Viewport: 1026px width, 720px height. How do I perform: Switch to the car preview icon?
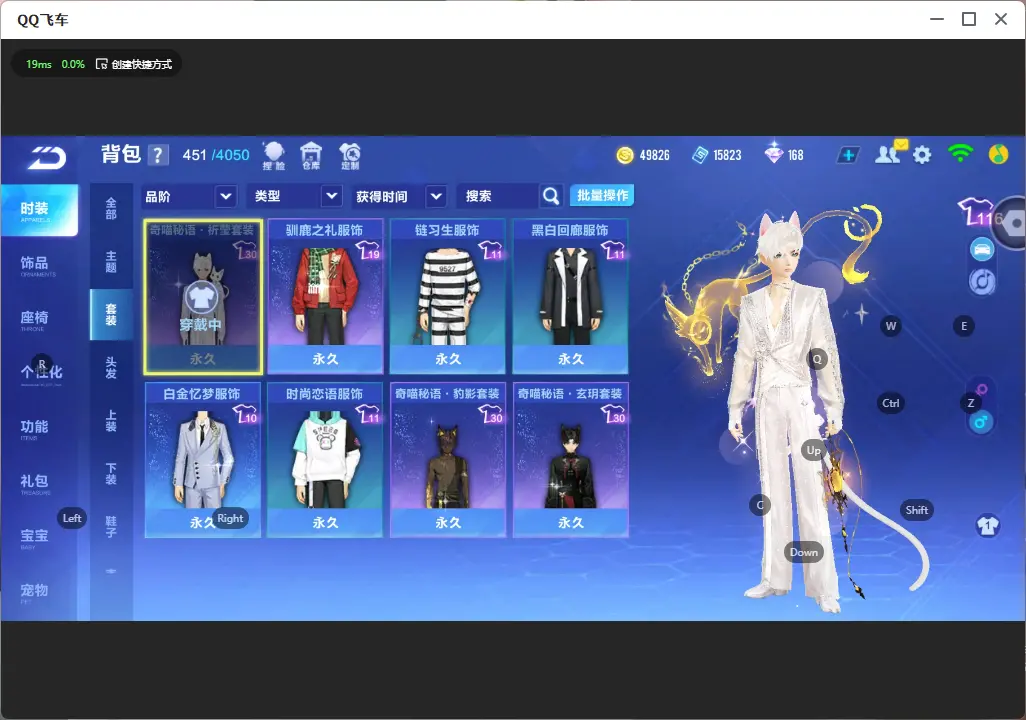[982, 249]
